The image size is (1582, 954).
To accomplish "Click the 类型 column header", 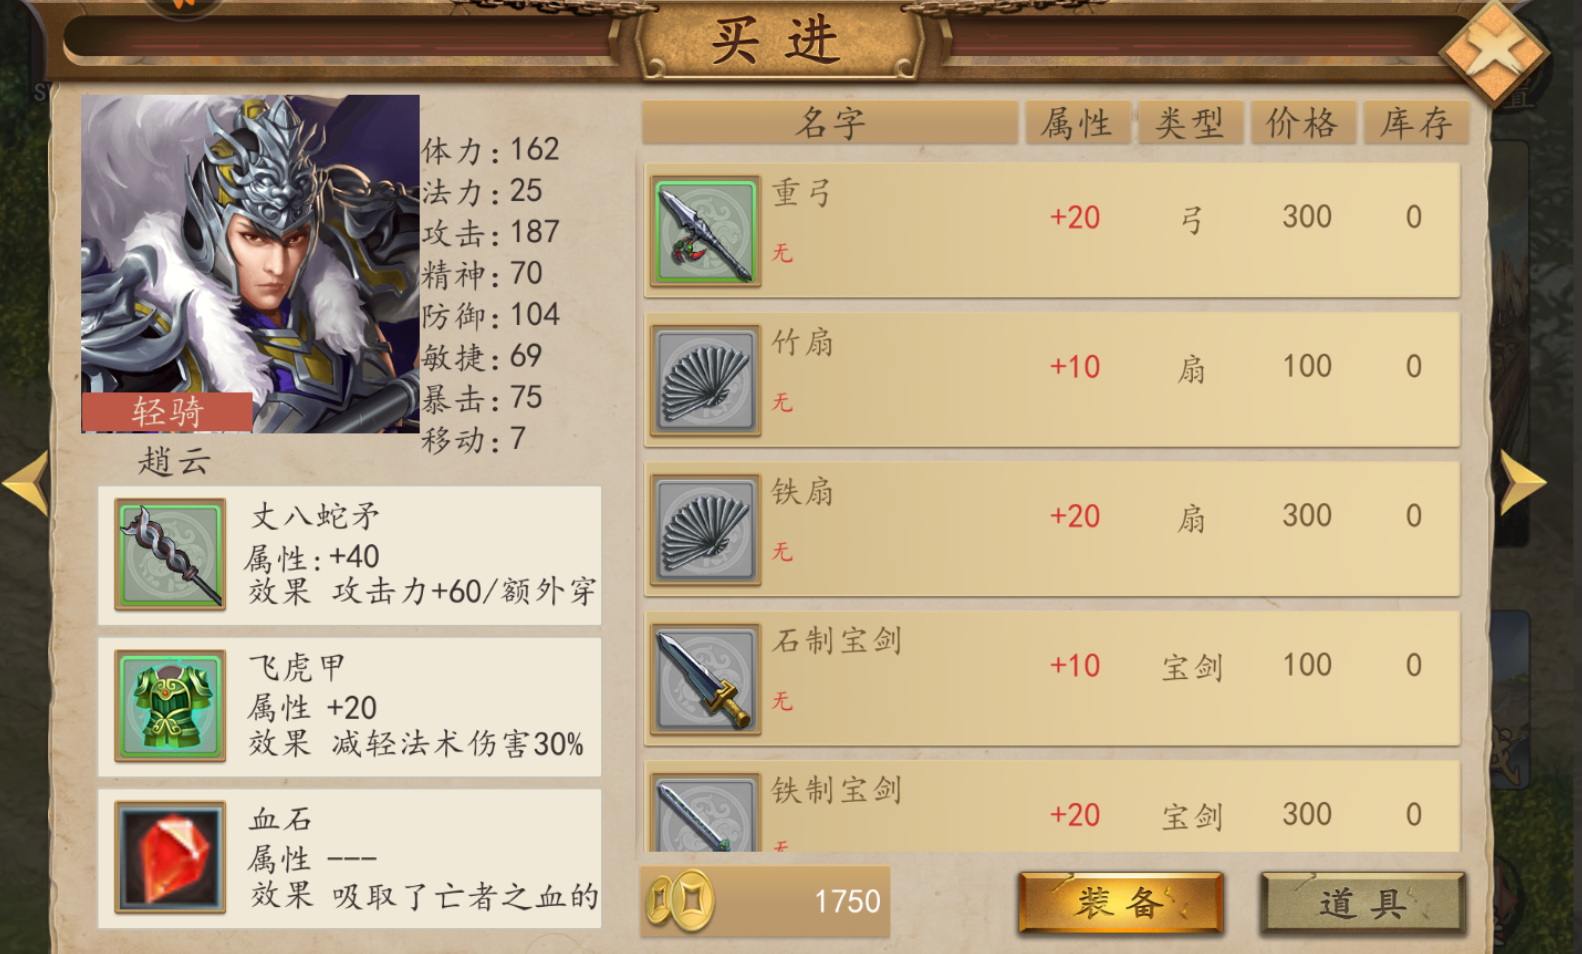I will coord(1190,123).
